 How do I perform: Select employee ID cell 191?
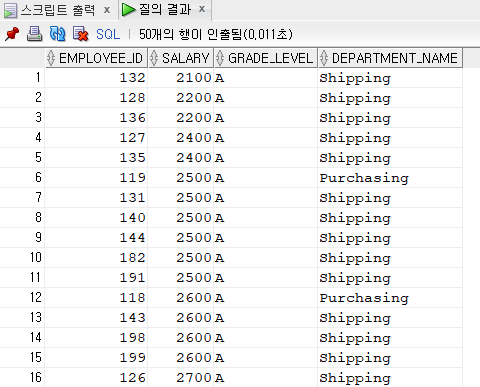tap(96, 278)
